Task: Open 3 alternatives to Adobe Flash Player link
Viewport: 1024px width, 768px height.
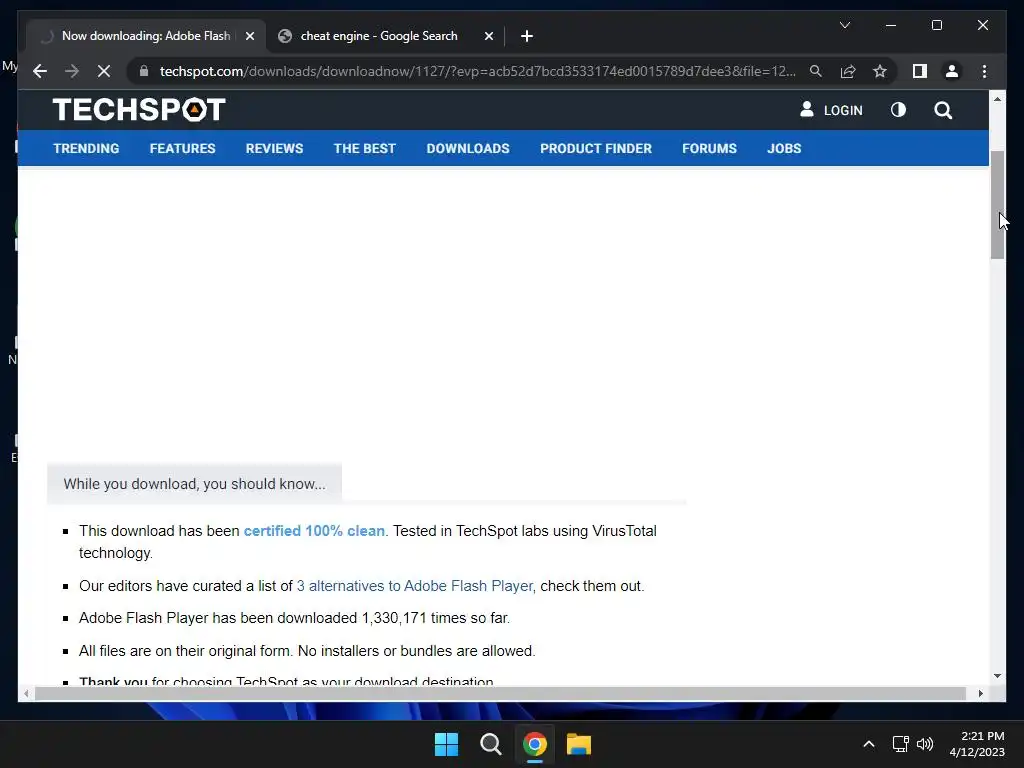Action: click(415, 586)
